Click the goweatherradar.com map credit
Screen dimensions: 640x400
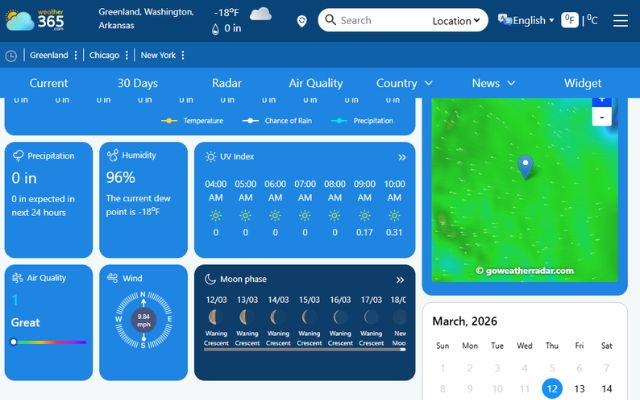524,271
